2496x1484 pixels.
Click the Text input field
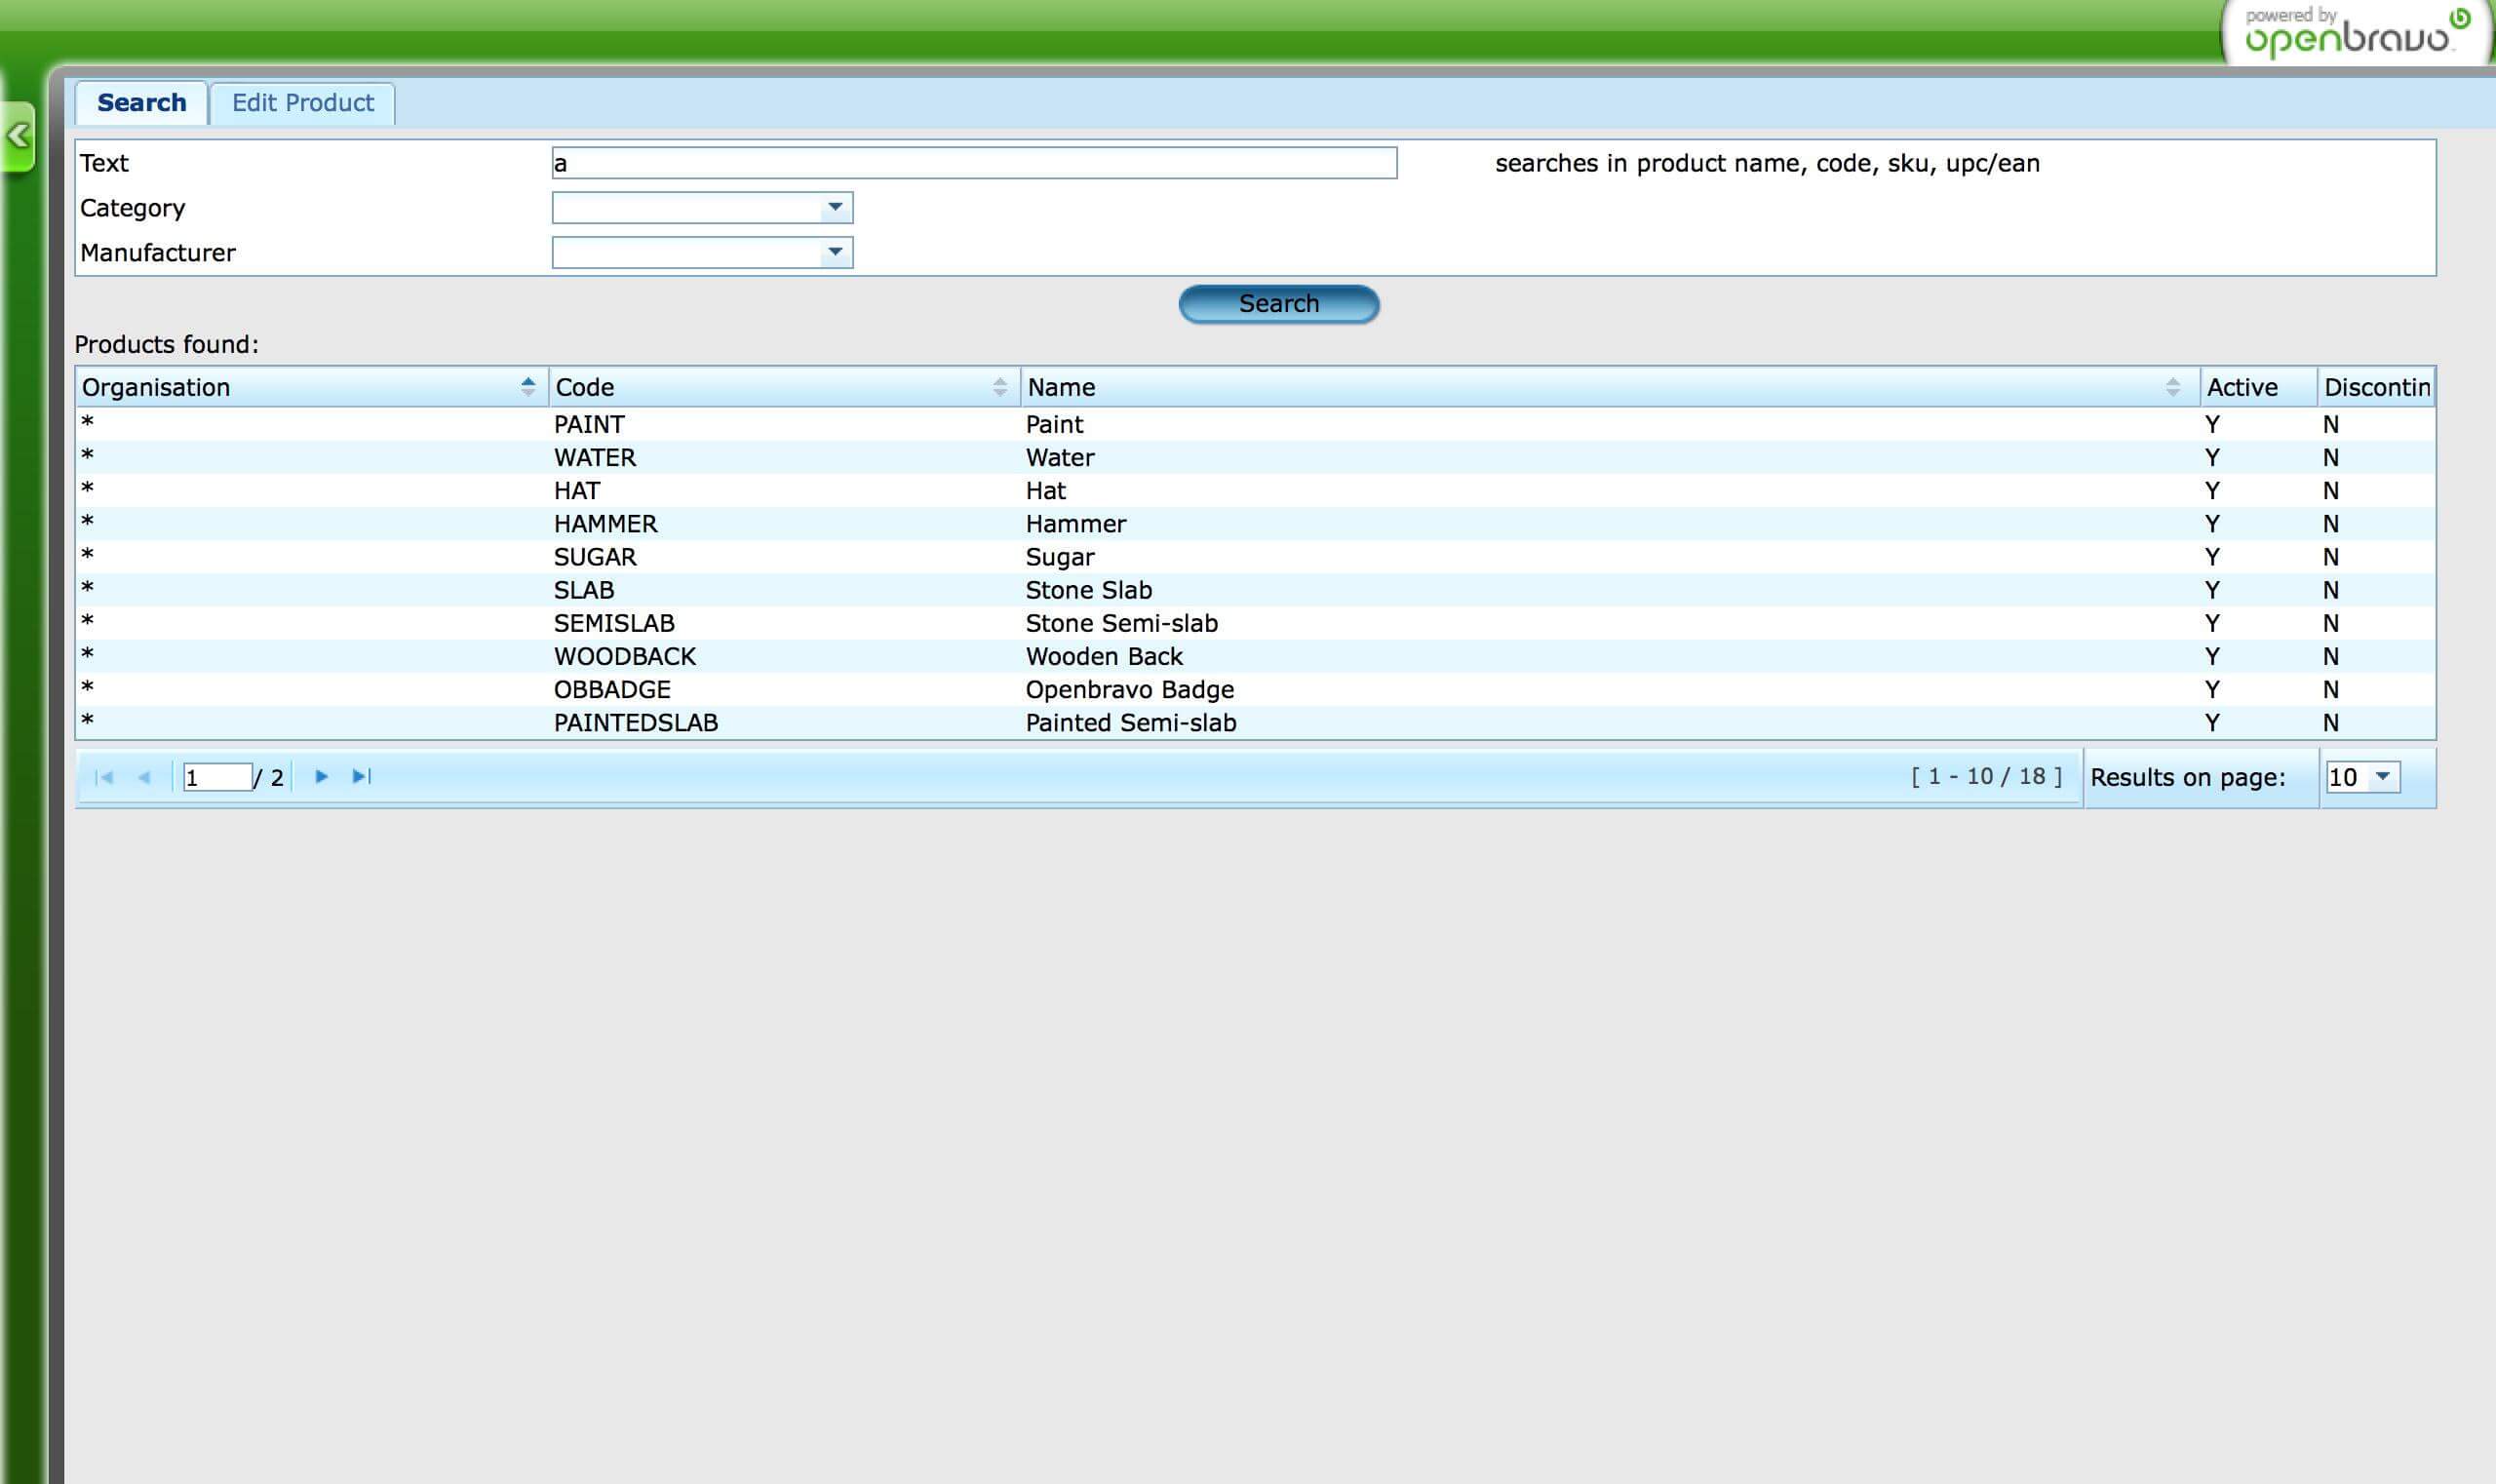pyautogui.click(x=971, y=161)
